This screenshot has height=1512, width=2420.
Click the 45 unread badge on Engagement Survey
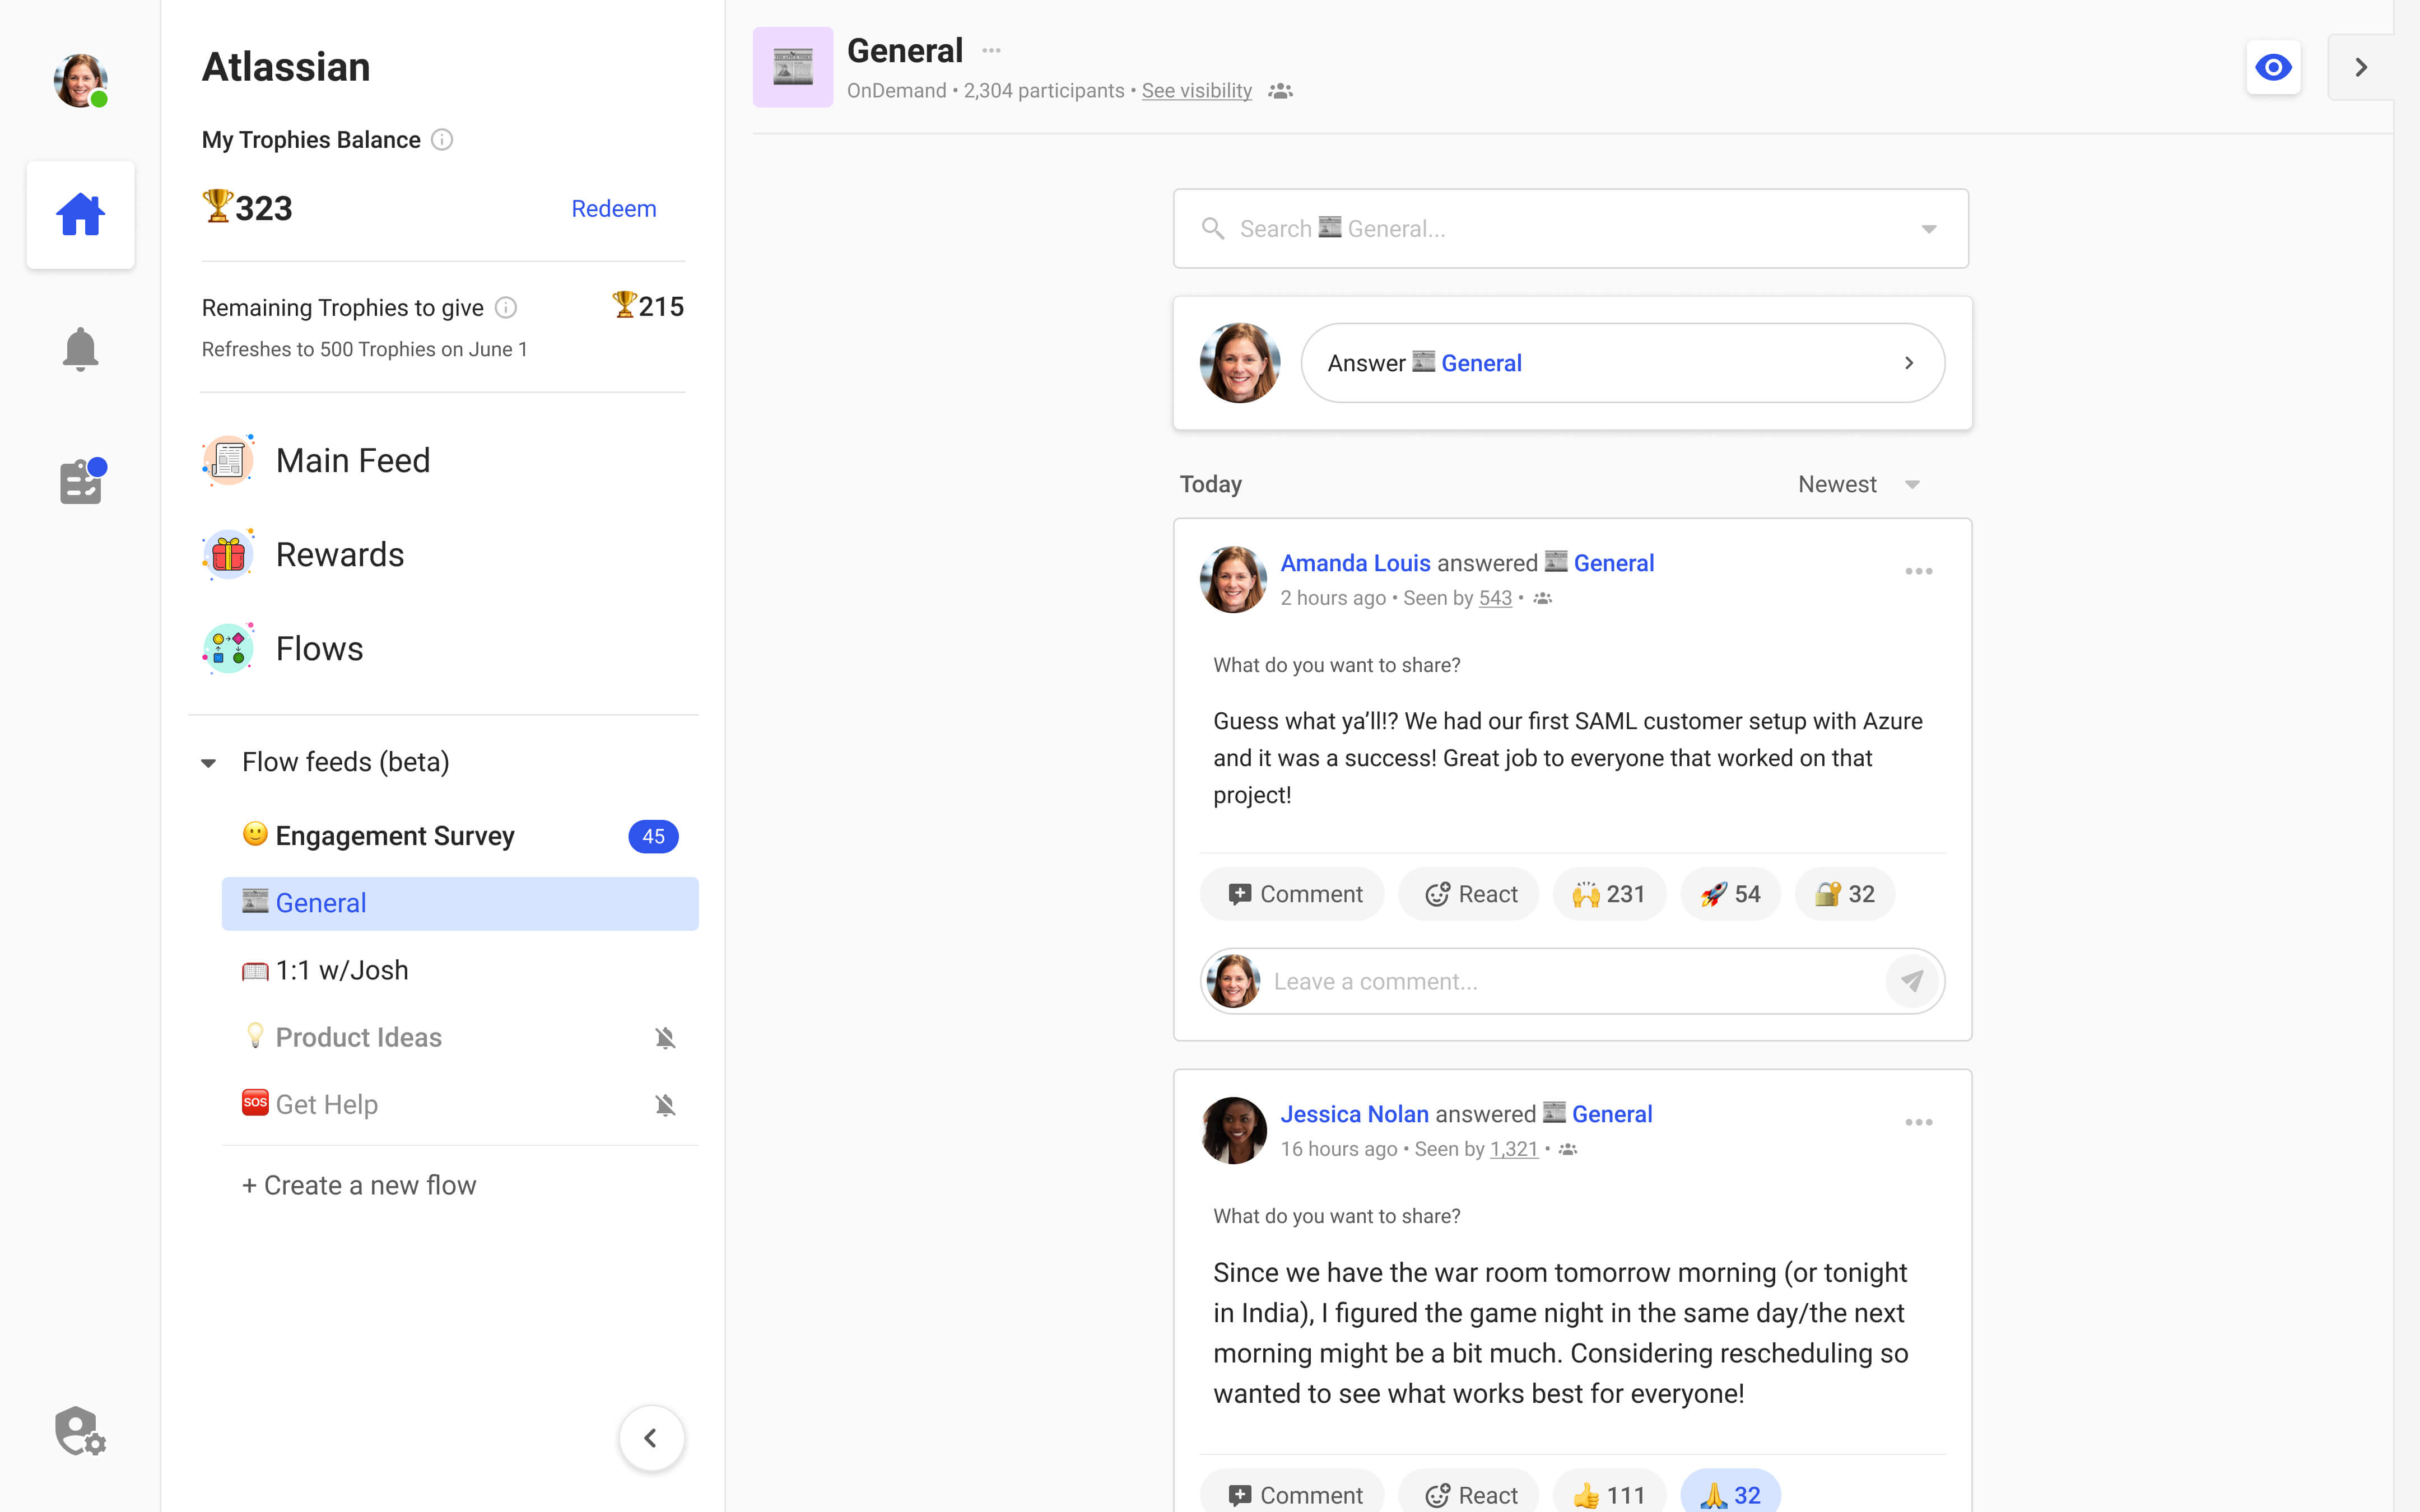pyautogui.click(x=653, y=836)
